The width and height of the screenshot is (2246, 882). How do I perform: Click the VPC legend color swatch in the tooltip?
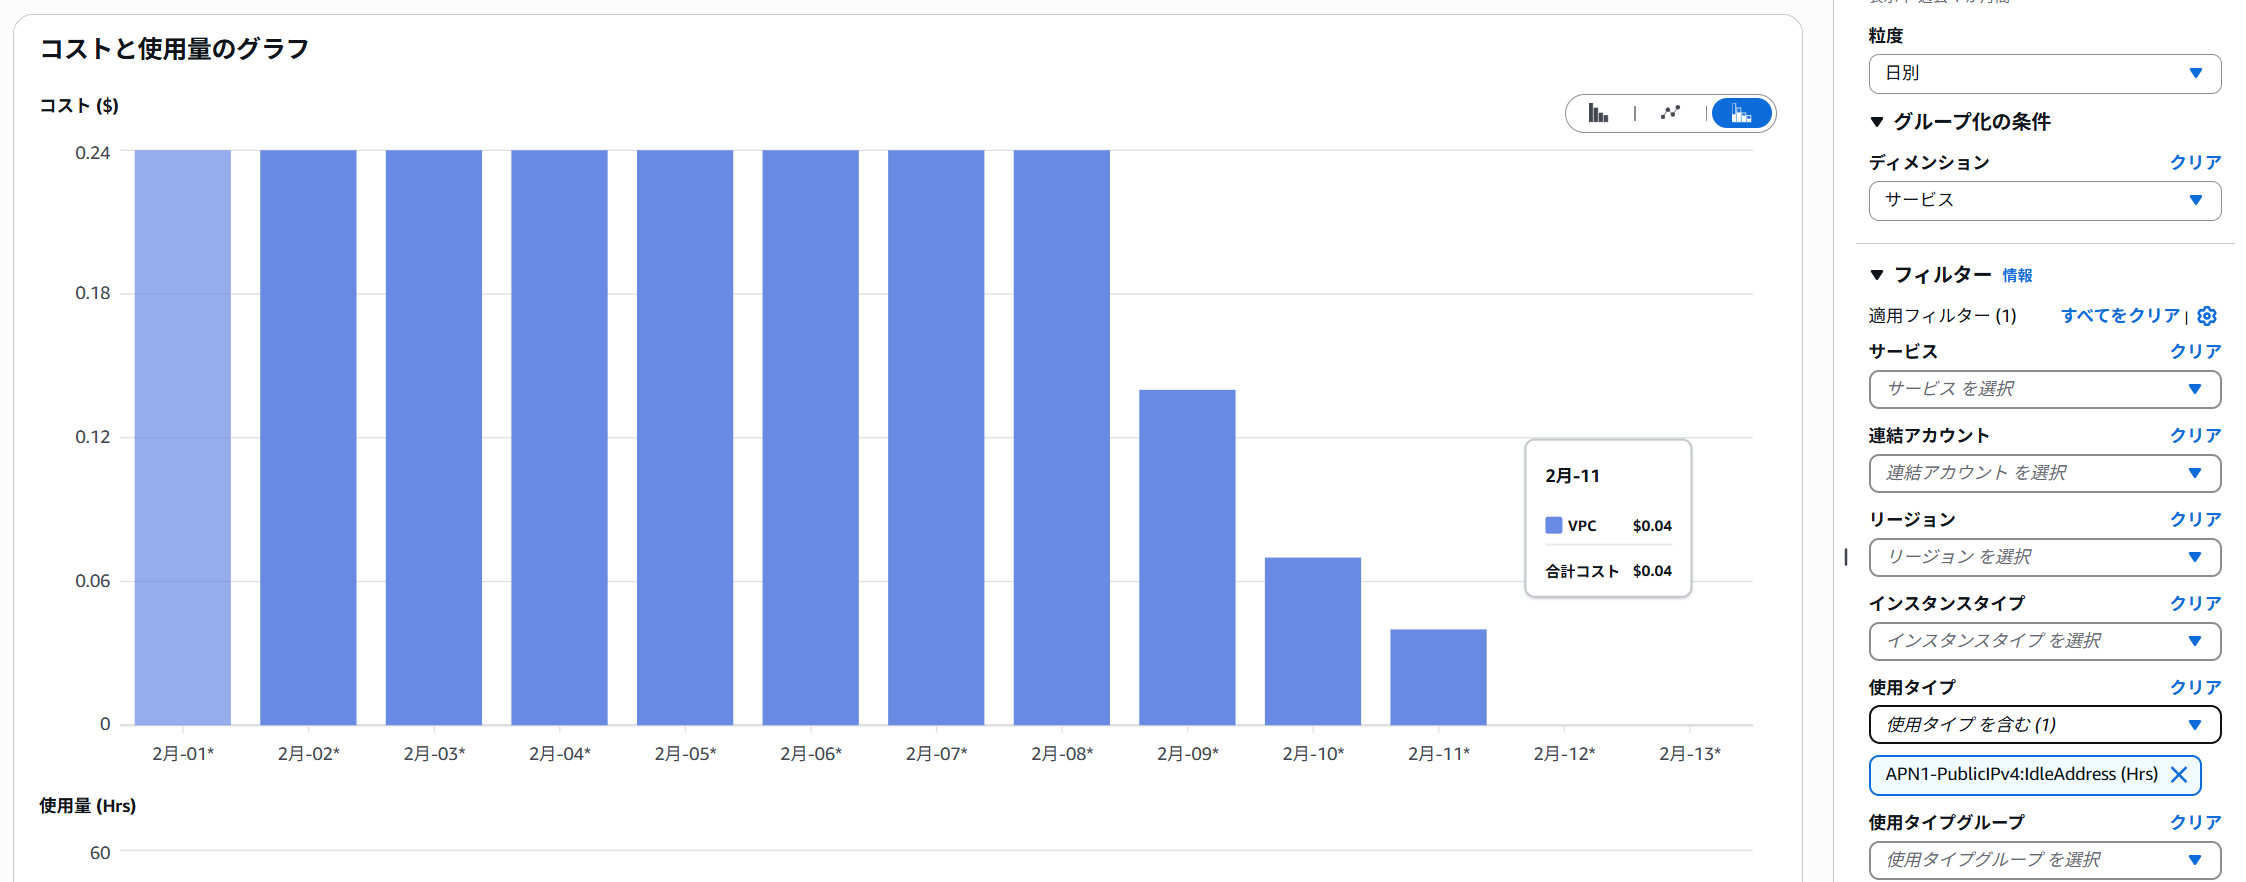pos(1554,525)
